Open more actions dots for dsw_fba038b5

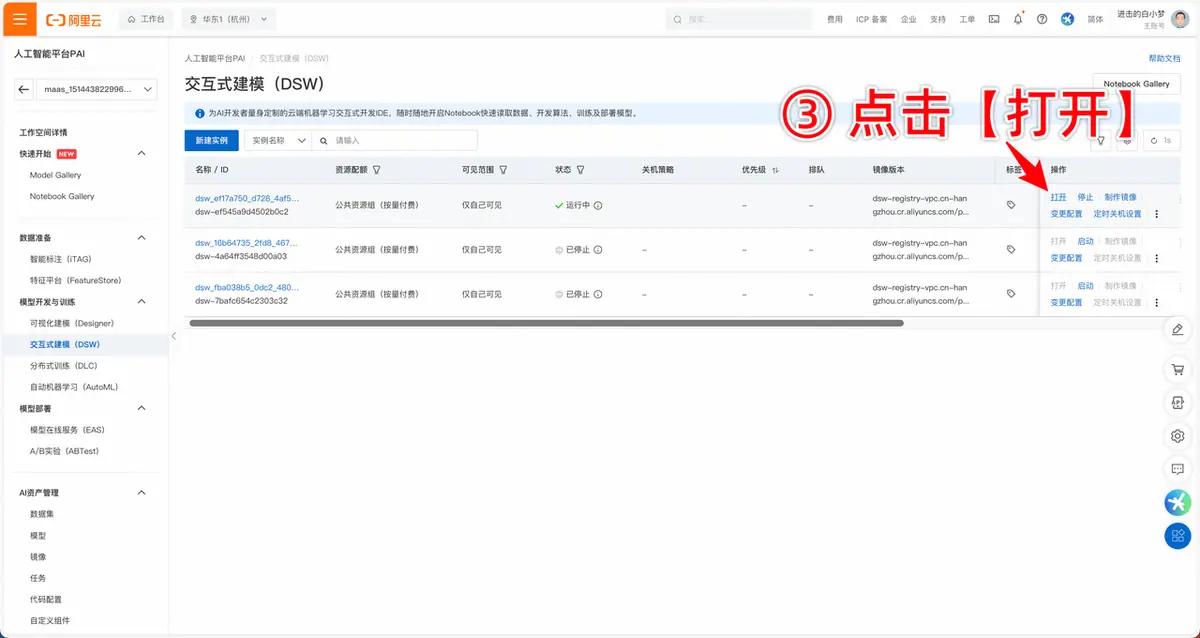click(1157, 302)
